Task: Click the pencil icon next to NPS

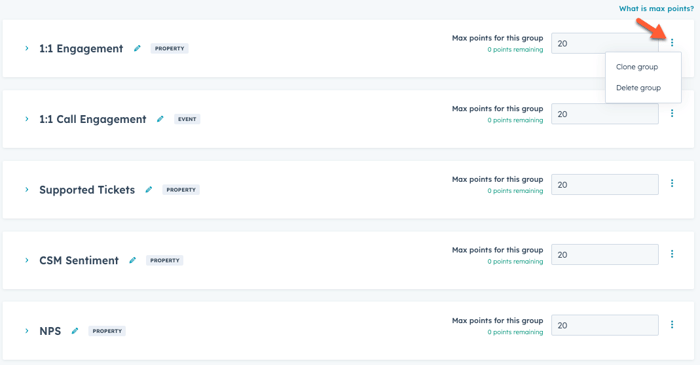Action: pyautogui.click(x=75, y=331)
